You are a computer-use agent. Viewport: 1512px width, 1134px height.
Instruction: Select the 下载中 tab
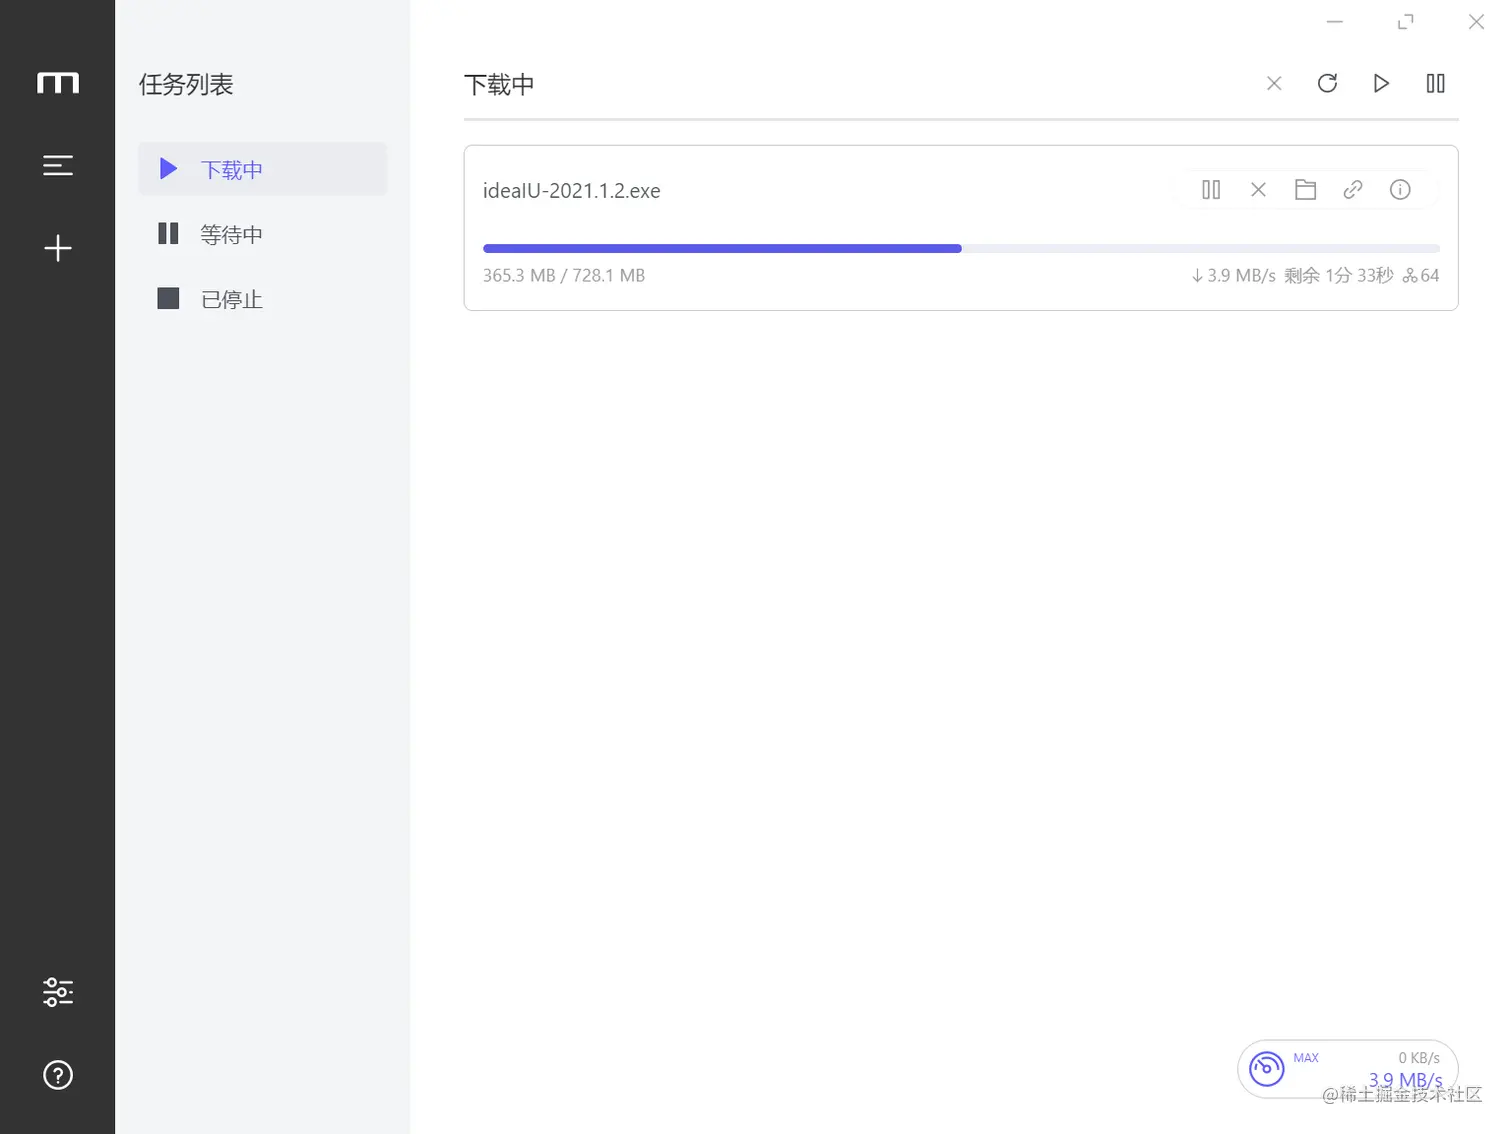click(x=231, y=169)
